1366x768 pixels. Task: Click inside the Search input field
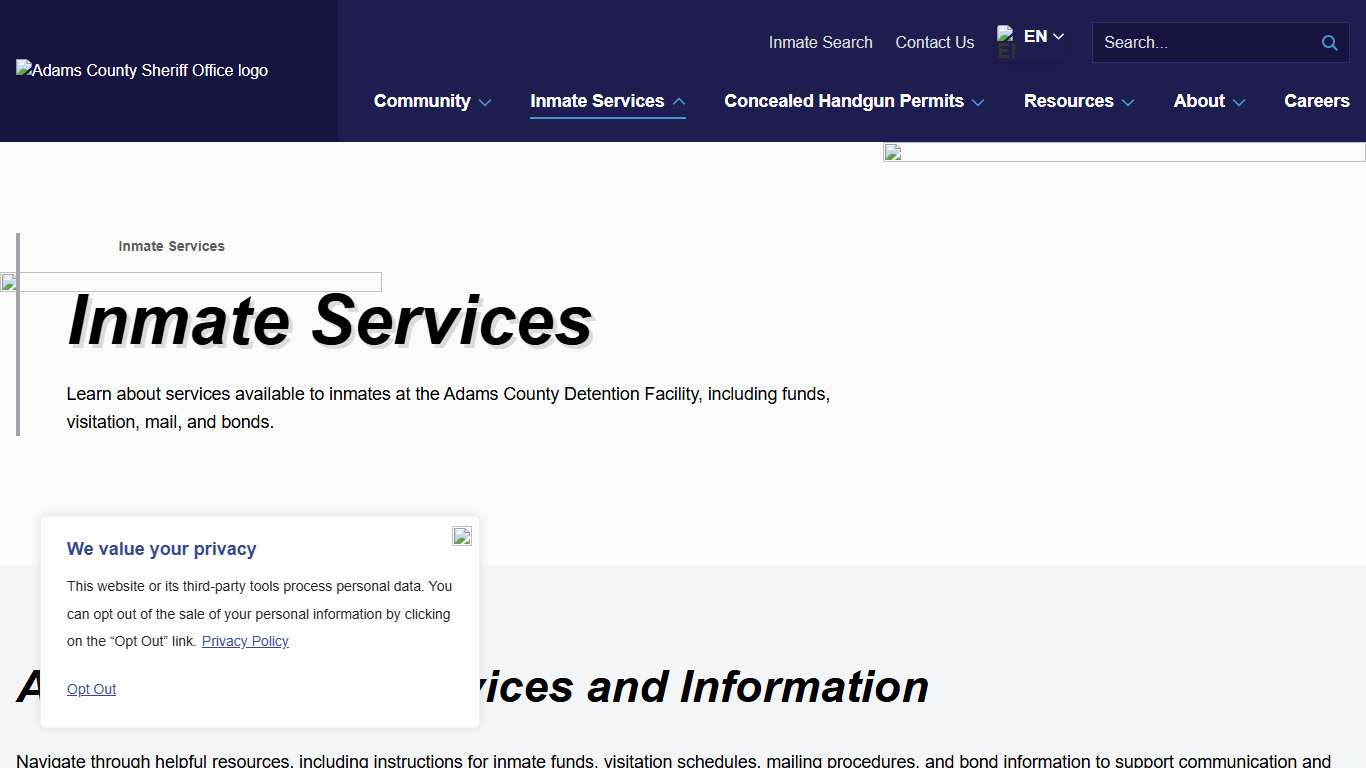1200,42
